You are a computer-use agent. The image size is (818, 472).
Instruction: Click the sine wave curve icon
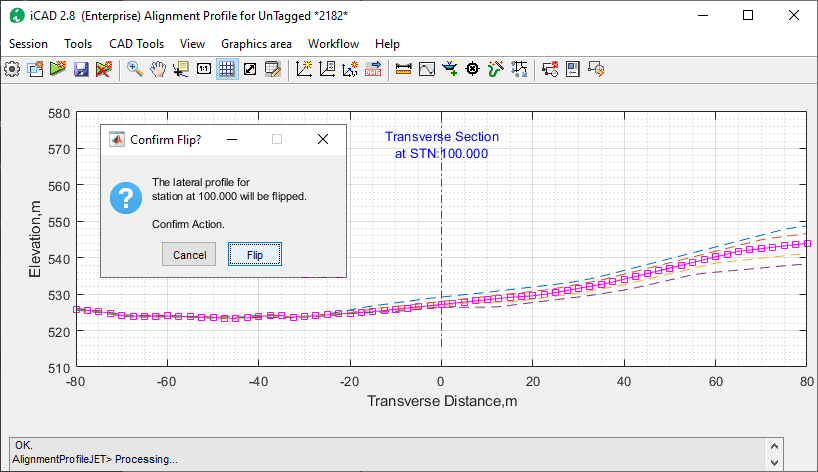(427, 69)
